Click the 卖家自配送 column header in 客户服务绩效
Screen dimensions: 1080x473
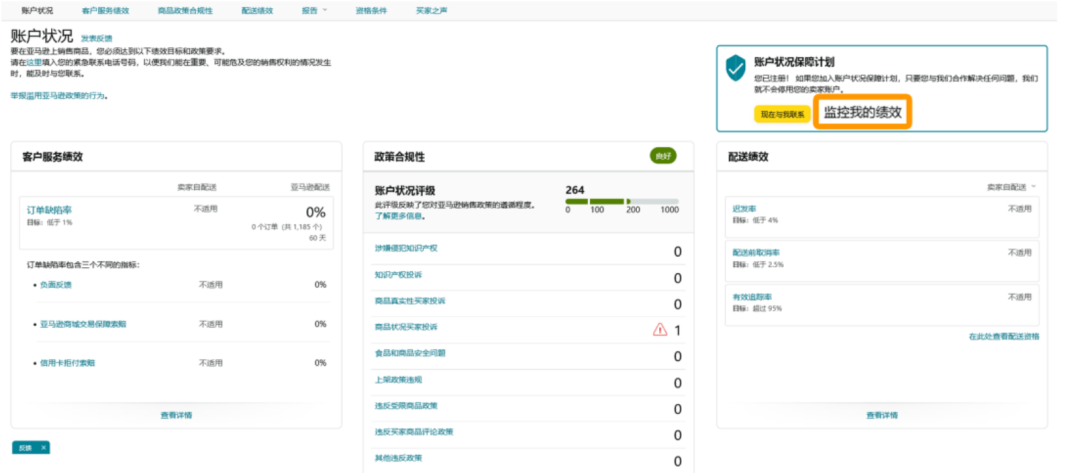(196, 187)
